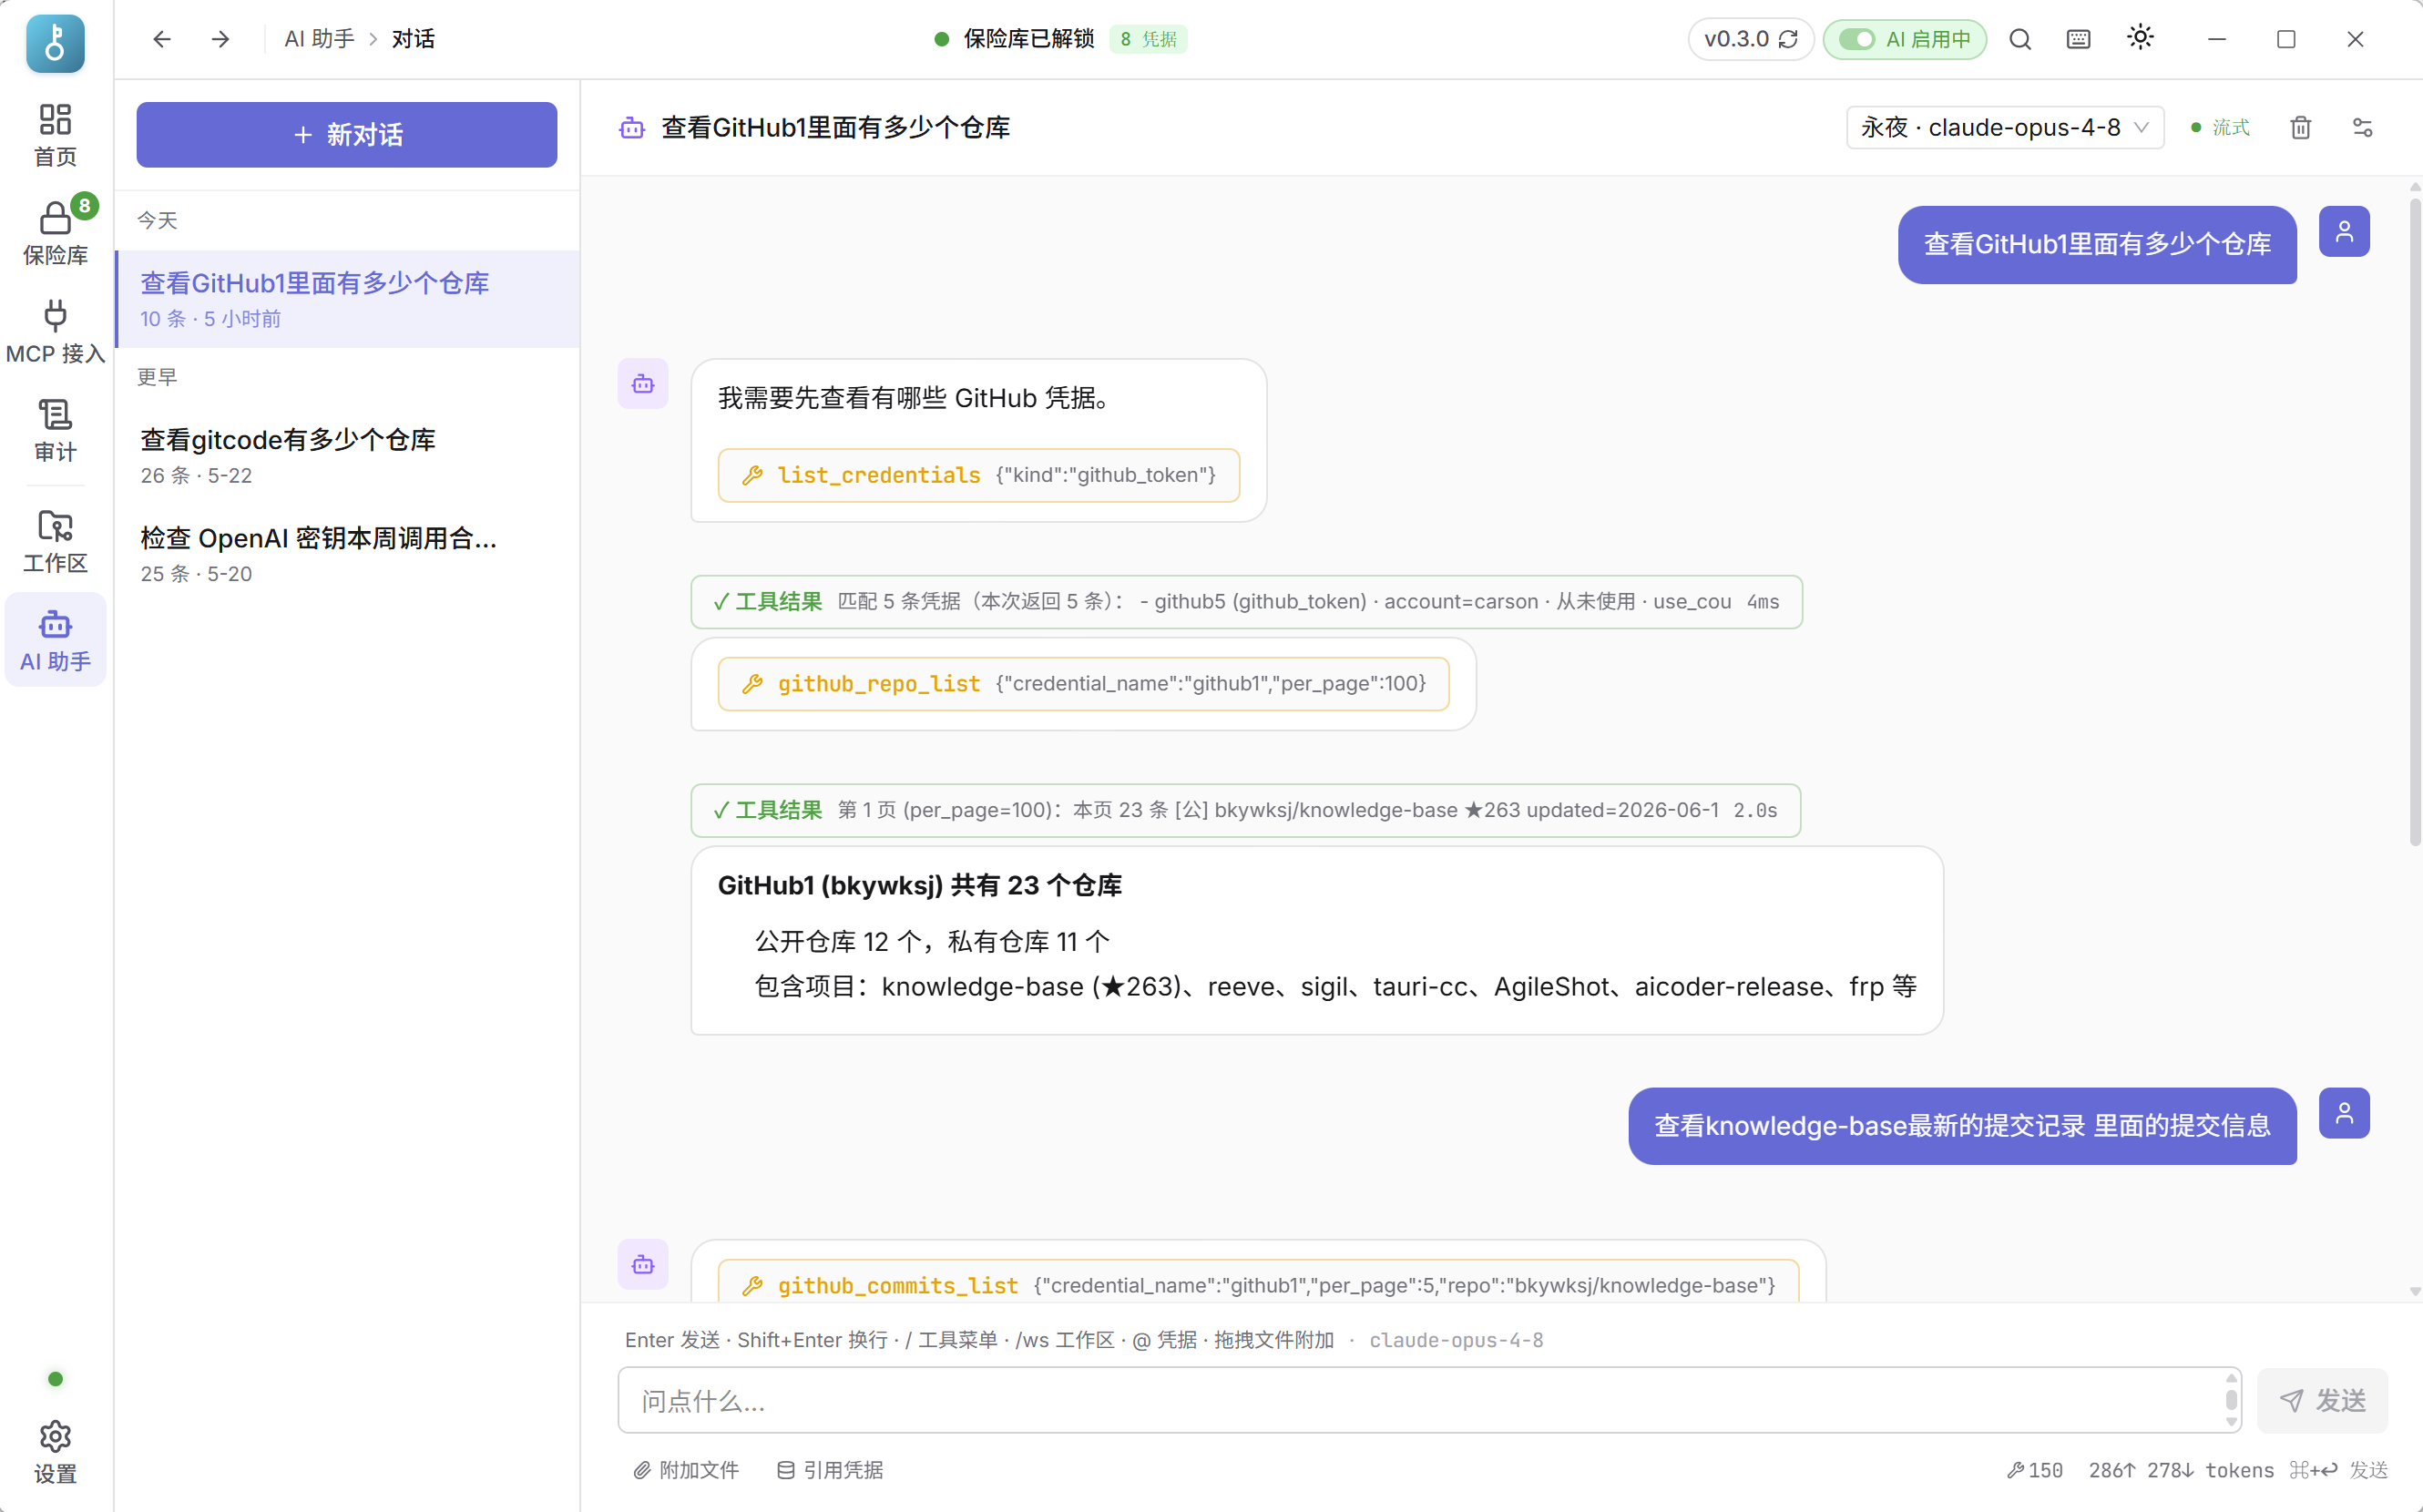Click the AI 助手 breadcrumb

pyautogui.click(x=319, y=39)
